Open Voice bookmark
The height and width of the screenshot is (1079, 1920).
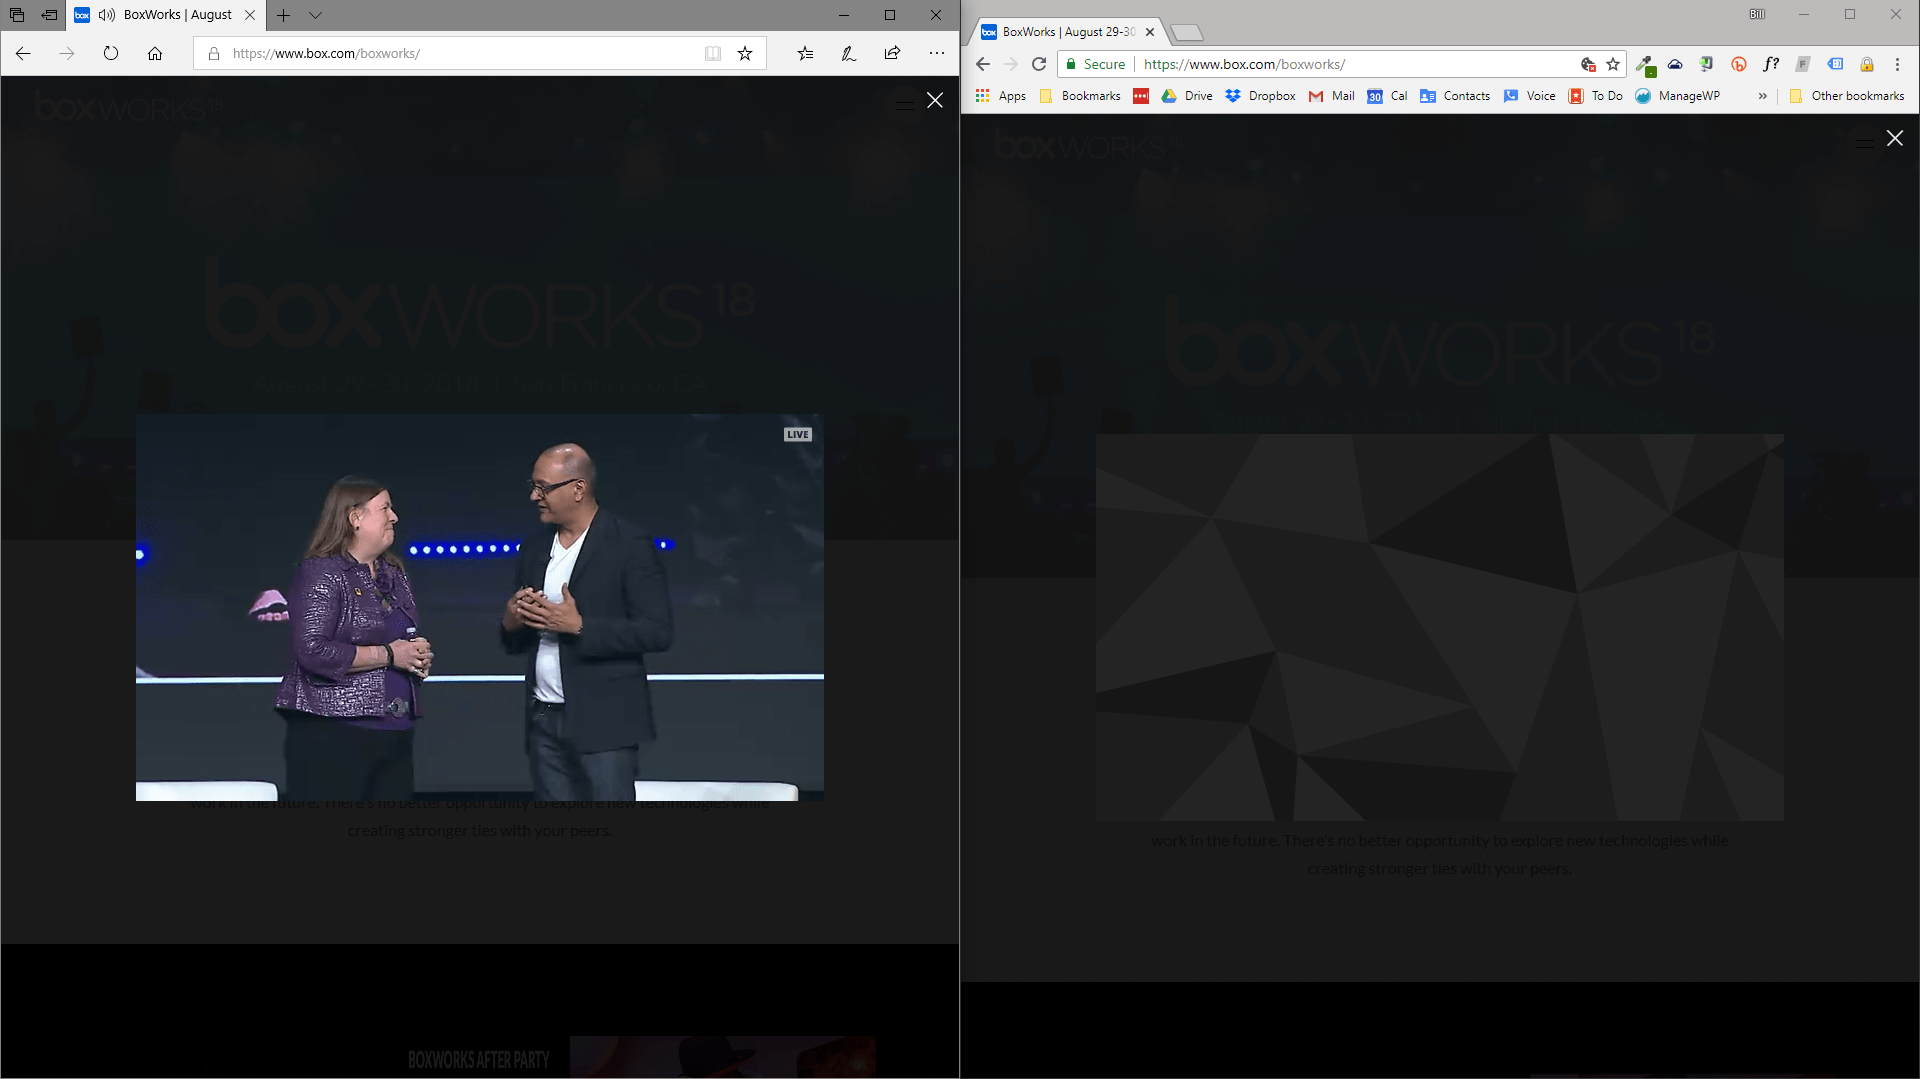[1530, 96]
